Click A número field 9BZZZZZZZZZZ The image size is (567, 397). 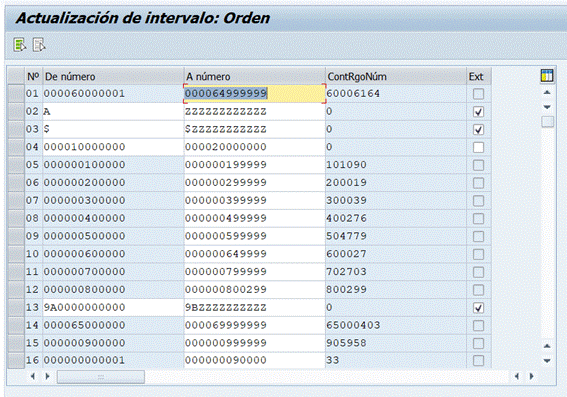[x=255, y=308]
